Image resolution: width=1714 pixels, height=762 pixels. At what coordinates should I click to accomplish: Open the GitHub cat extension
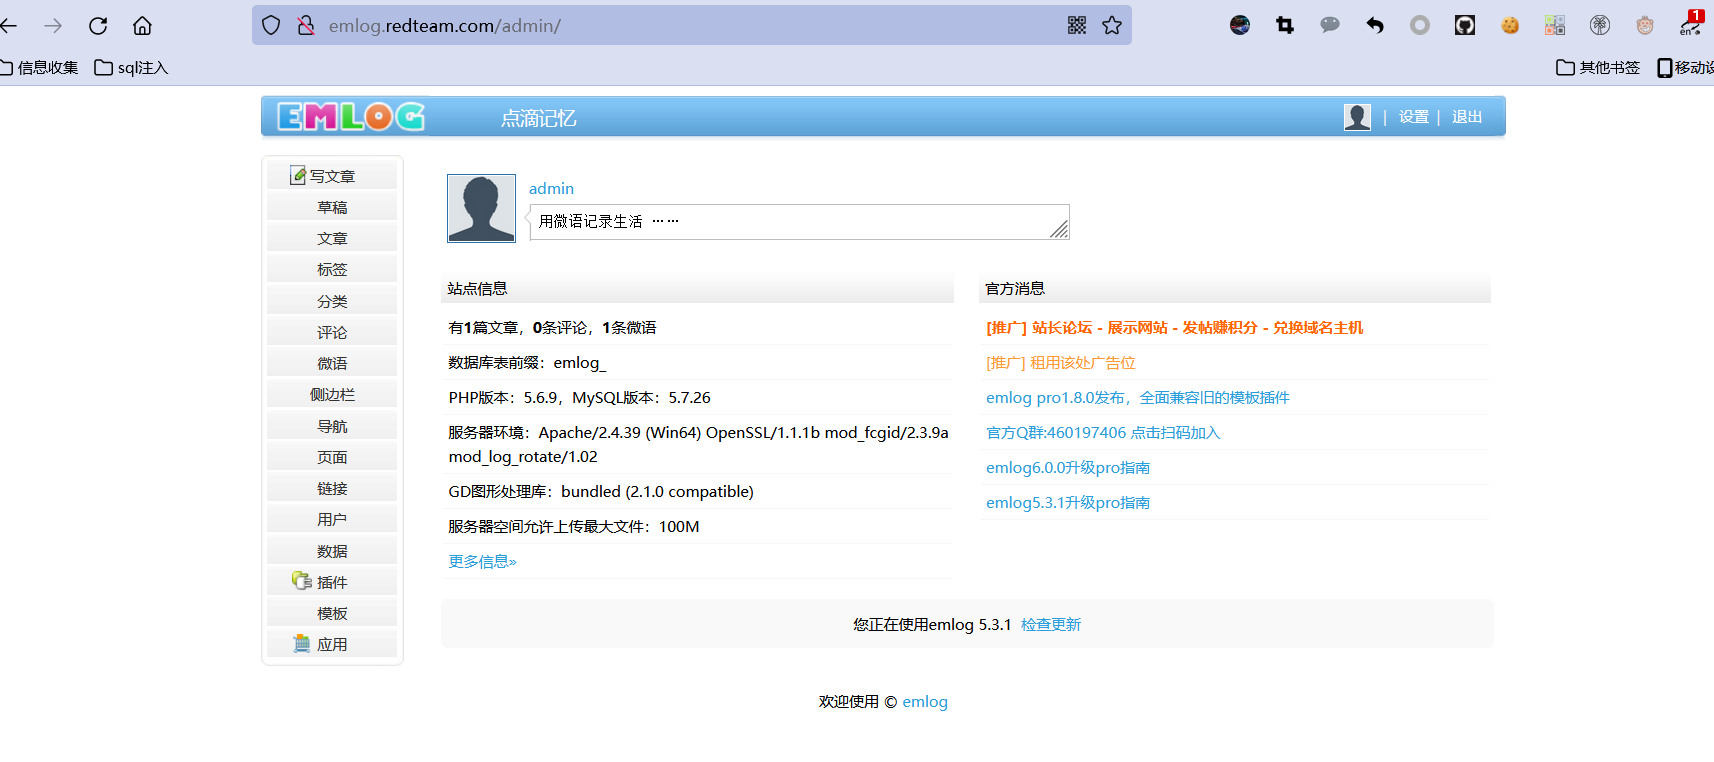pos(1465,26)
